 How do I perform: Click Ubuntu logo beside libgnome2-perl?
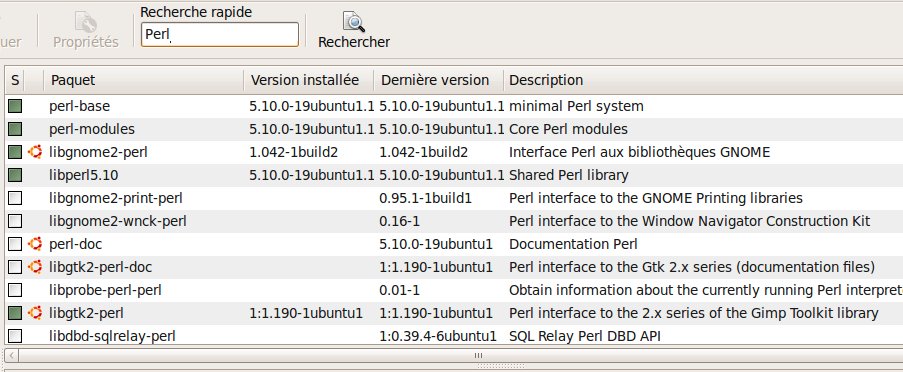tap(35, 152)
